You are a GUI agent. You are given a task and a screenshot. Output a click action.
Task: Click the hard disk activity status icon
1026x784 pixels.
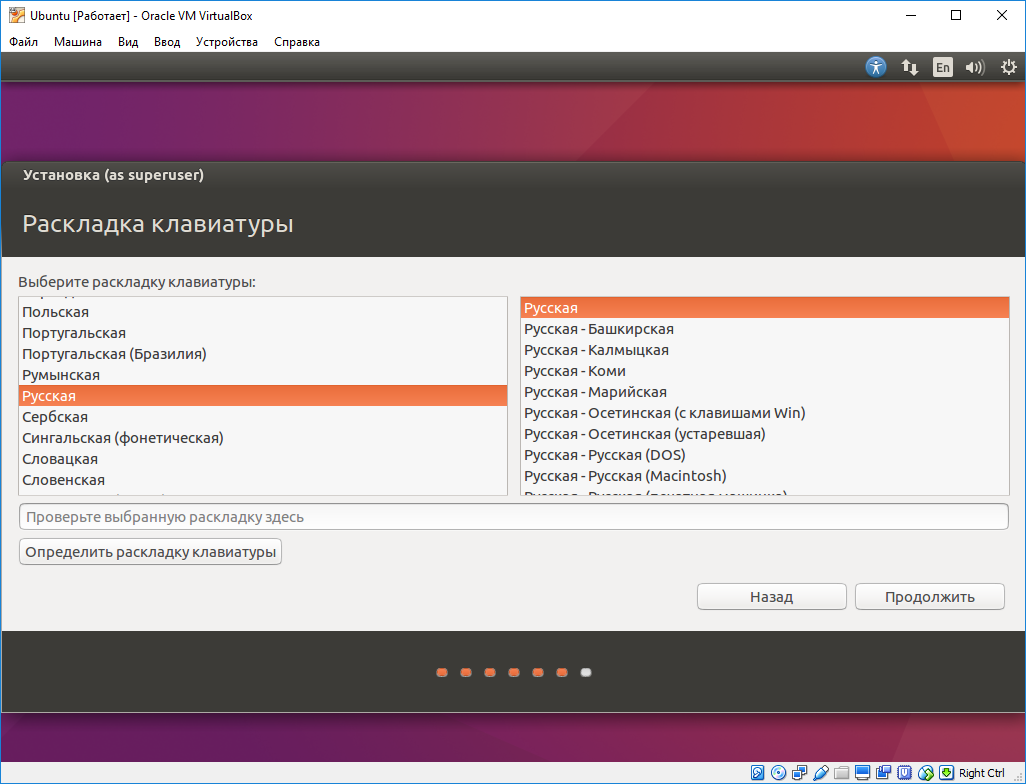(x=757, y=773)
